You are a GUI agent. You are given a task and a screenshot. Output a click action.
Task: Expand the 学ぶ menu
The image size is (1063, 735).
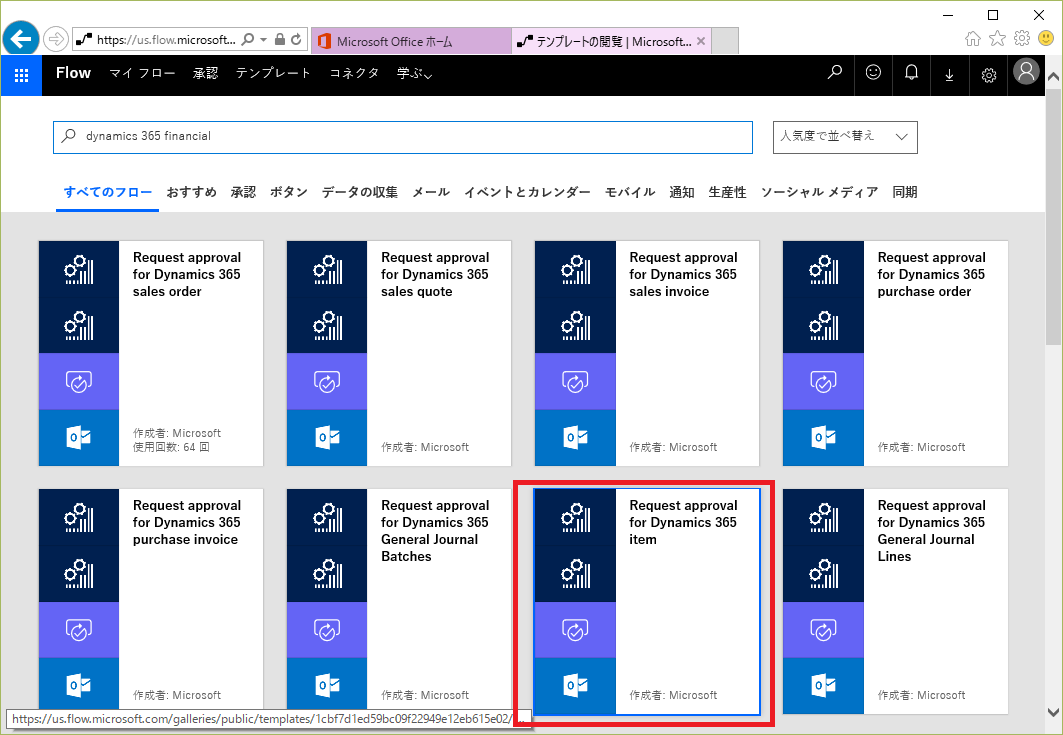(x=414, y=73)
